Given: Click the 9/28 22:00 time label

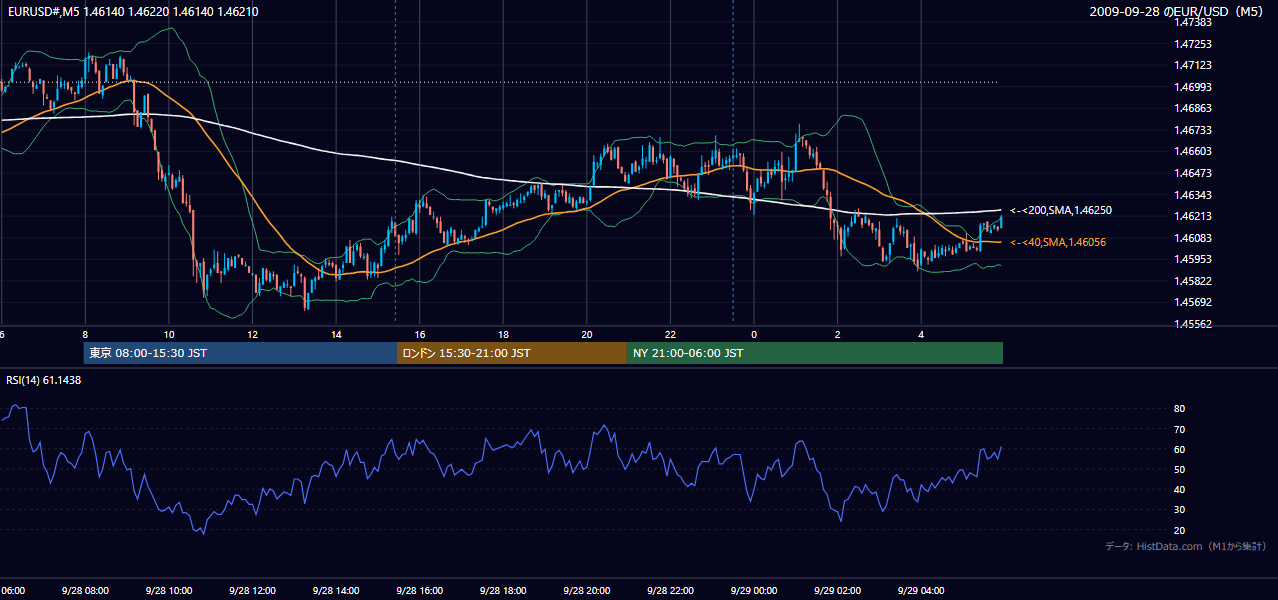Looking at the screenshot, I should click(x=670, y=590).
